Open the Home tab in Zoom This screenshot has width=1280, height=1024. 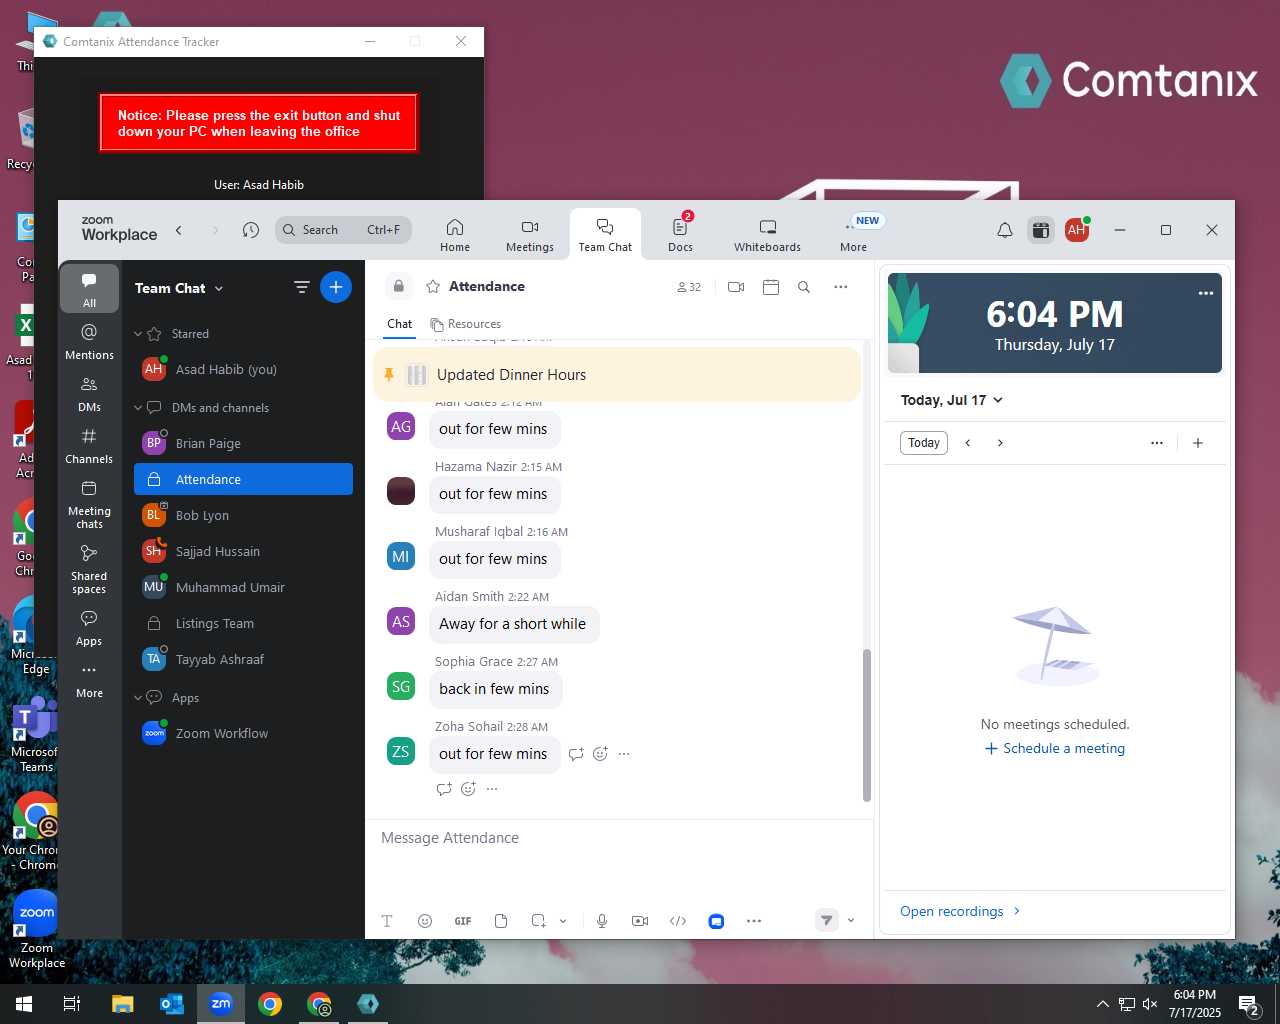pyautogui.click(x=455, y=235)
